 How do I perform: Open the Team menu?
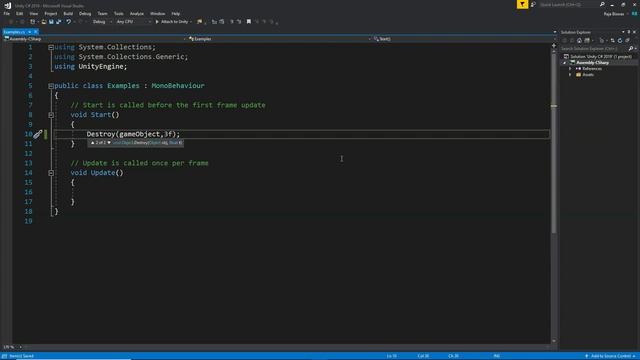[102, 13]
